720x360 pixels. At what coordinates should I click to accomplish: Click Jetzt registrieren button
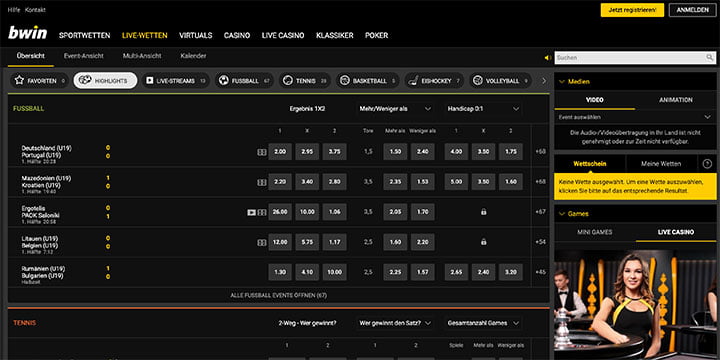coord(632,10)
